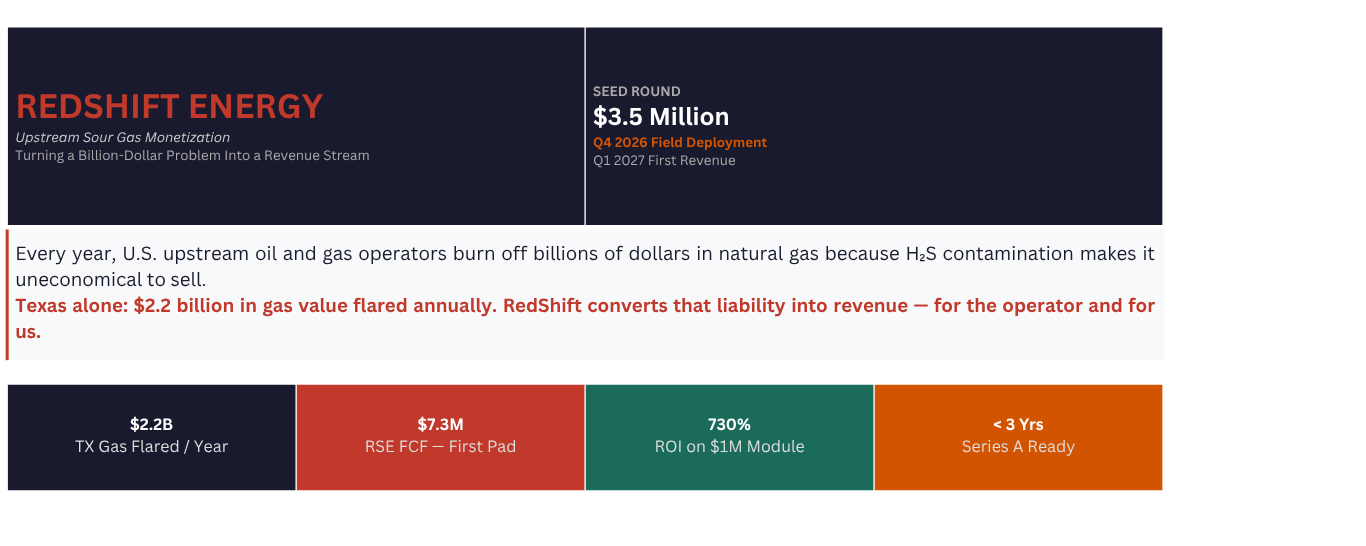The image size is (1366, 546).
Task: Select the 'TX Gas Flared / Year' label
Action: pos(152,446)
